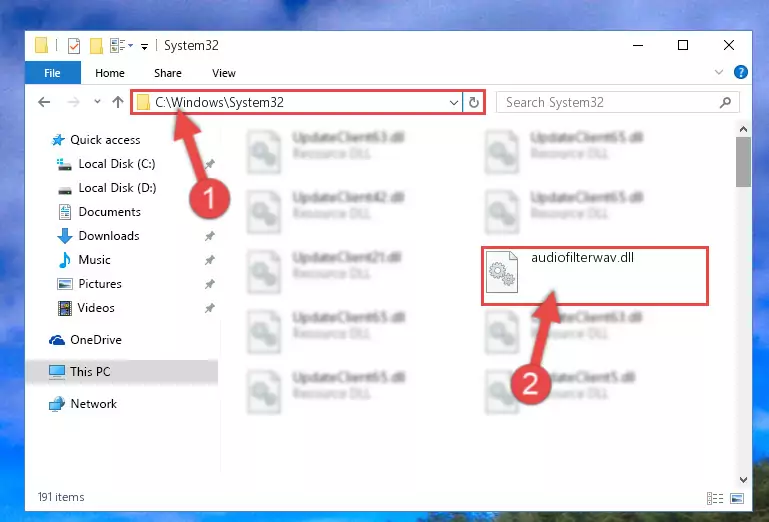Open Network in the navigation pane
Image resolution: width=769 pixels, height=522 pixels.
pyautogui.click(x=83, y=404)
